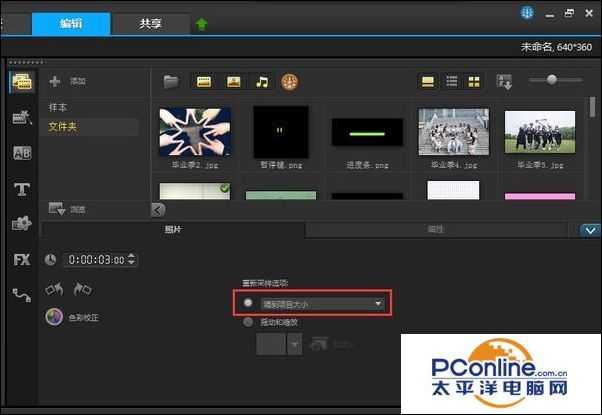Toggle the show photos filter icon

[x=233, y=81]
